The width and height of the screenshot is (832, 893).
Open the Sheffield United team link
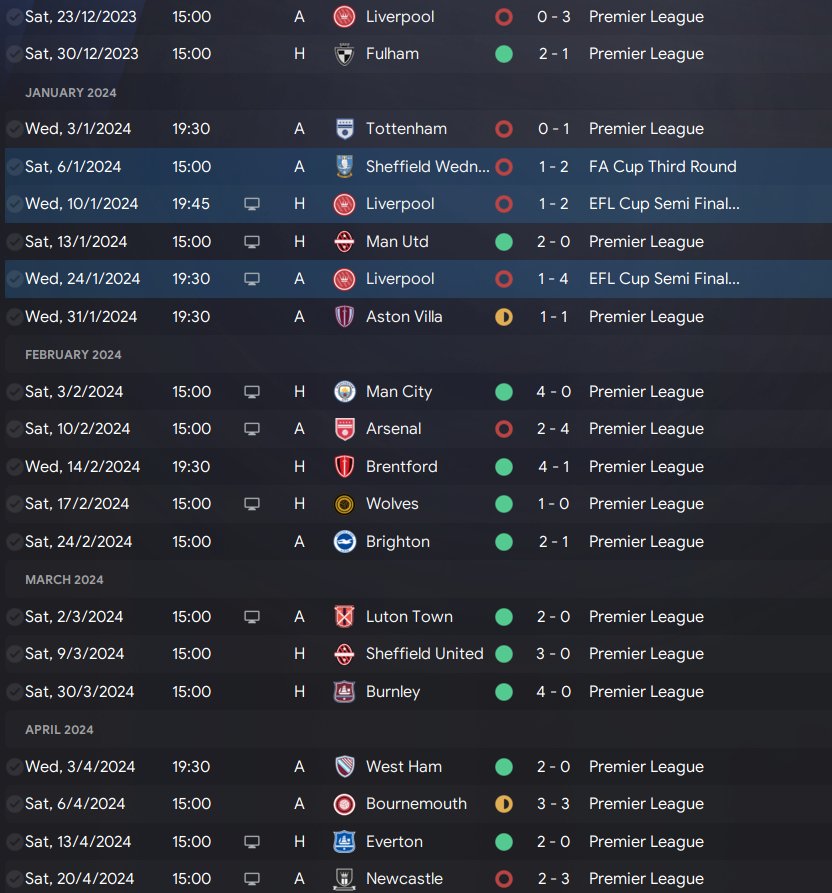(x=424, y=654)
